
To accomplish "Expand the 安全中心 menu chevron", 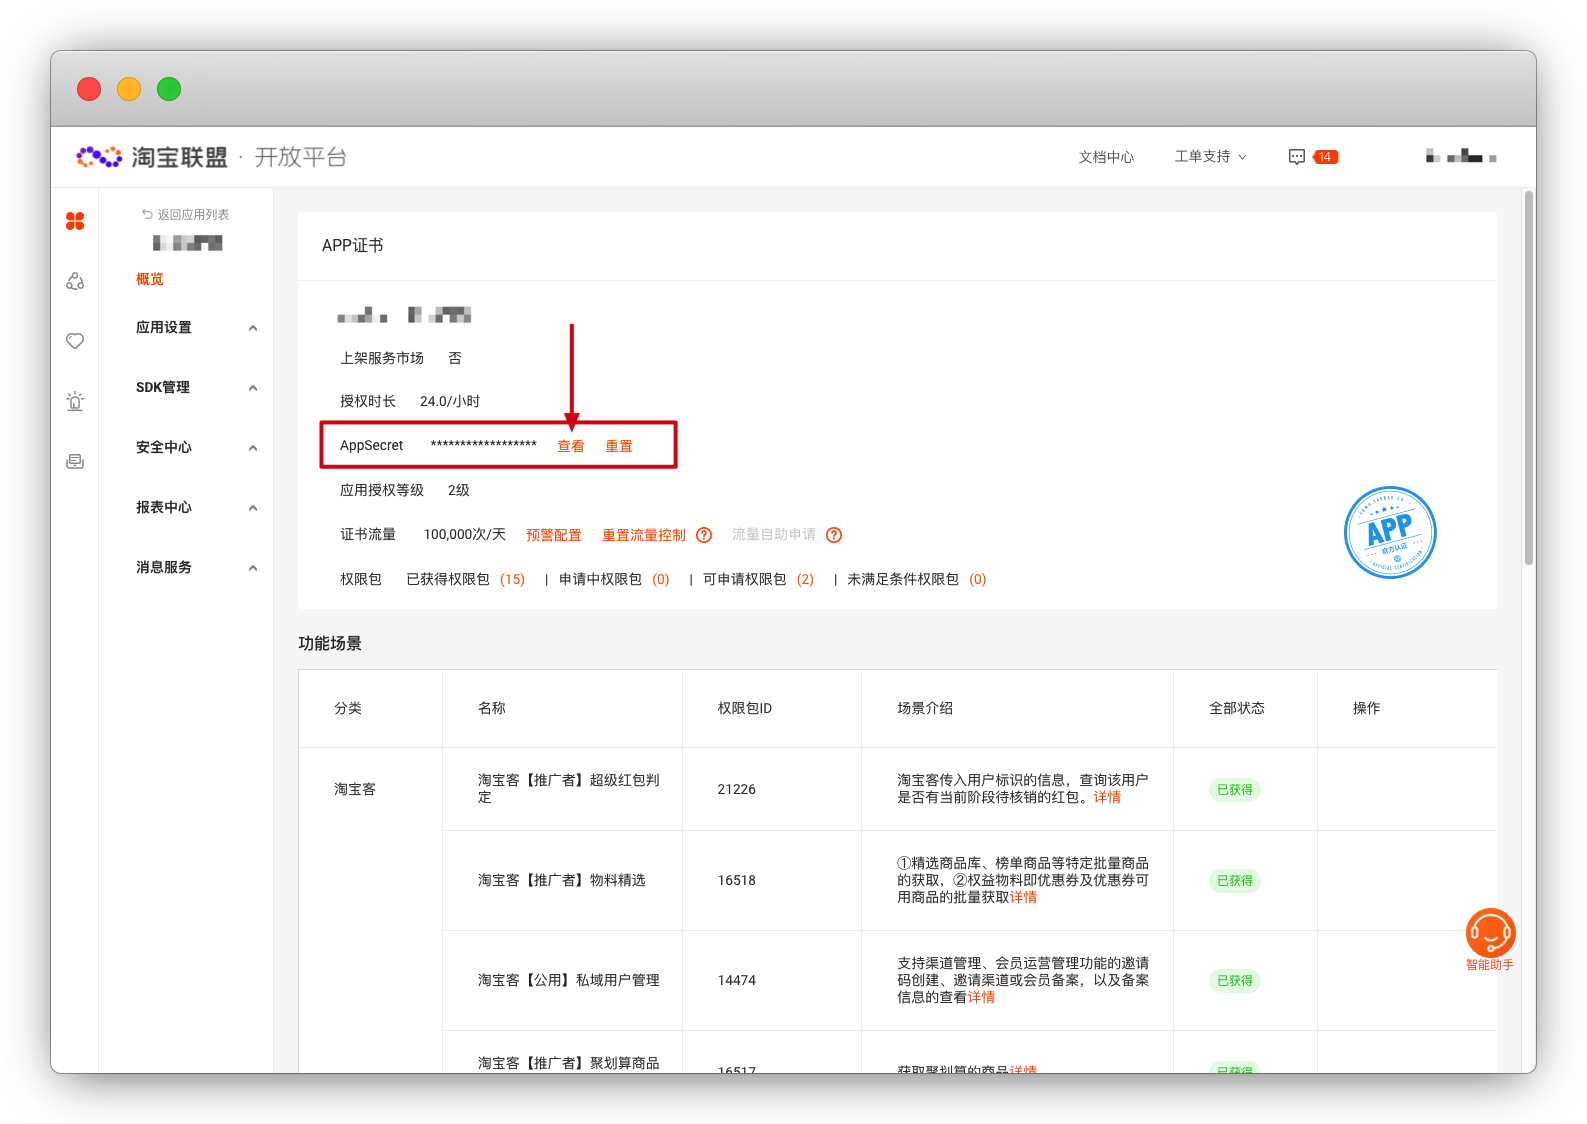I will pos(253,448).
